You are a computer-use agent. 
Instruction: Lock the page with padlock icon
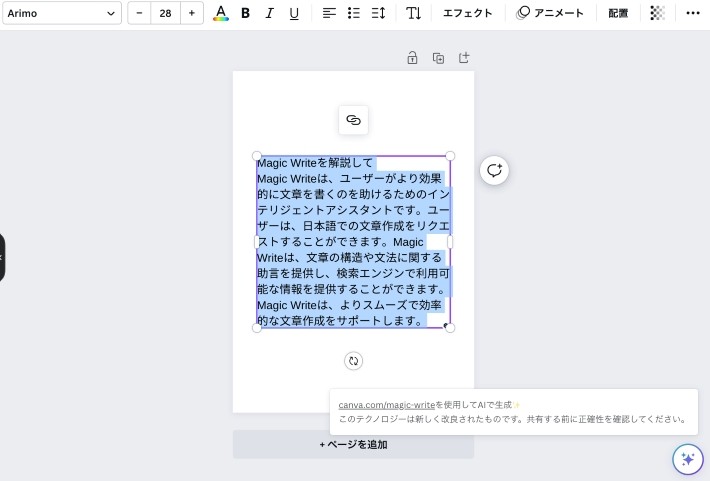click(x=412, y=58)
